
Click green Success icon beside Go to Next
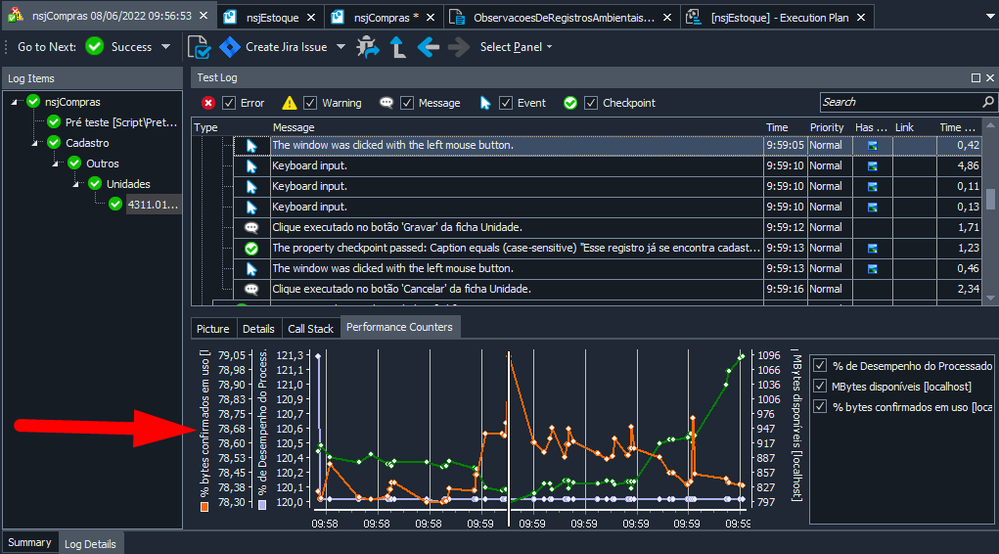[95, 47]
